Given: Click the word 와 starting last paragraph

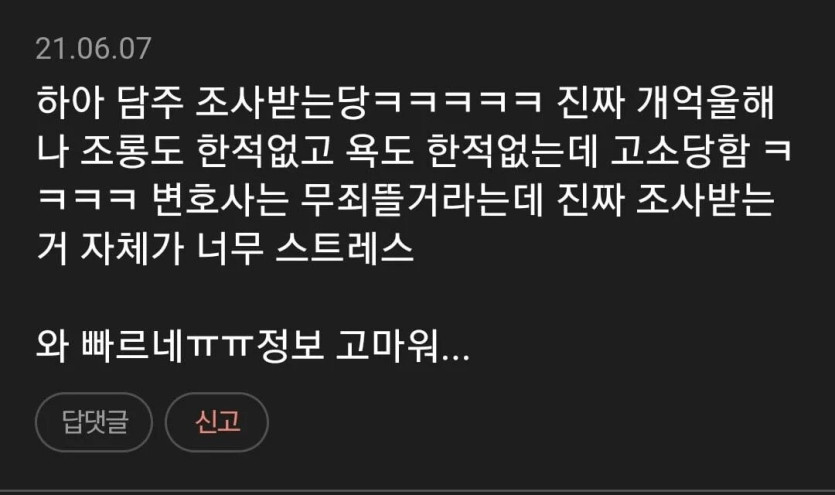Looking at the screenshot, I should click(x=52, y=346).
